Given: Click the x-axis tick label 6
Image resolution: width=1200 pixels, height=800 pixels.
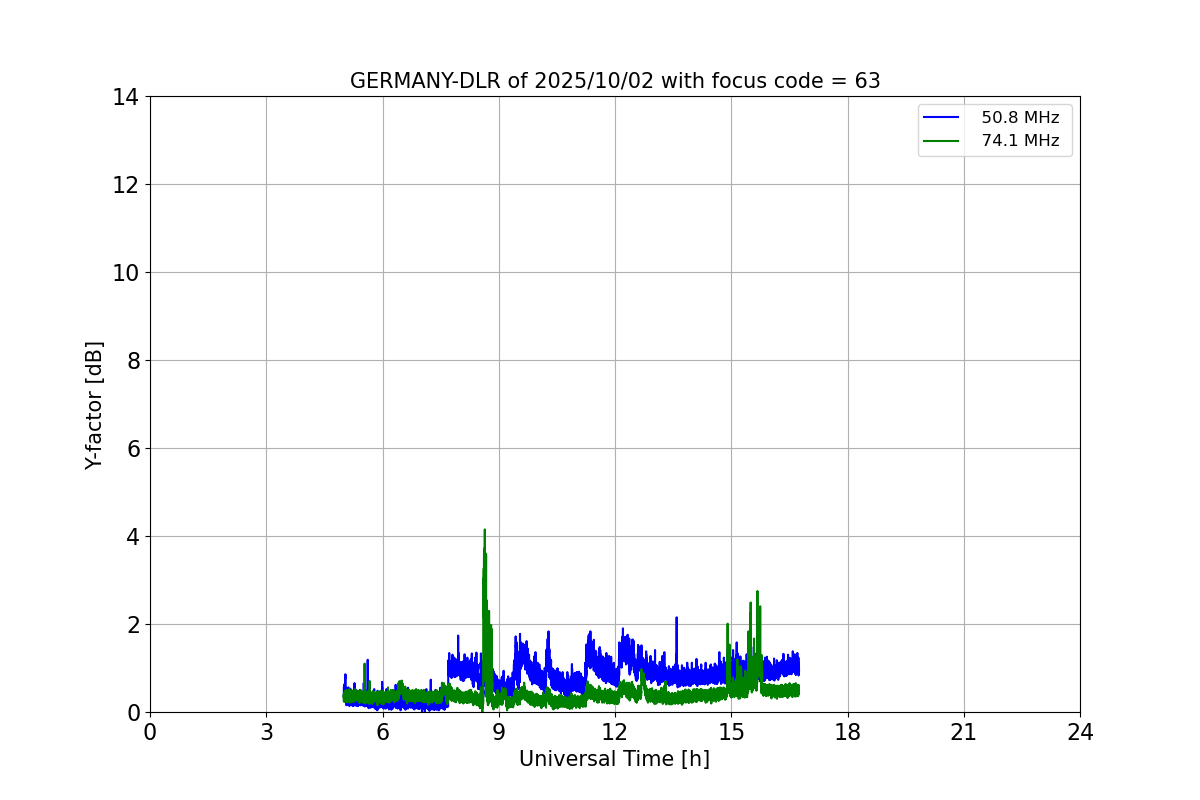Looking at the screenshot, I should coord(383,732).
